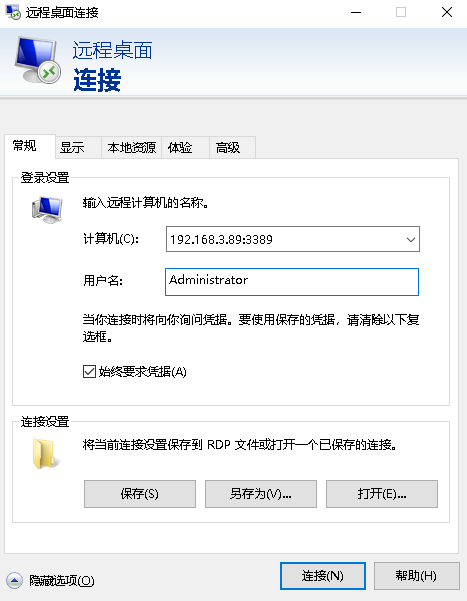Viewport: 467px width, 601px height.
Task: Collapse options with the 隐藏选项 arrow icon
Action: (15, 581)
